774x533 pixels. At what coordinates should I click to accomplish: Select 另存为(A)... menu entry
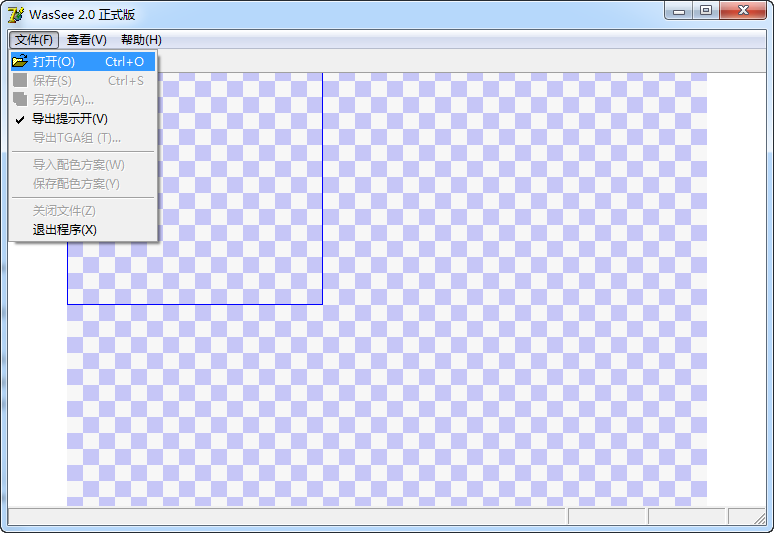click(x=83, y=100)
